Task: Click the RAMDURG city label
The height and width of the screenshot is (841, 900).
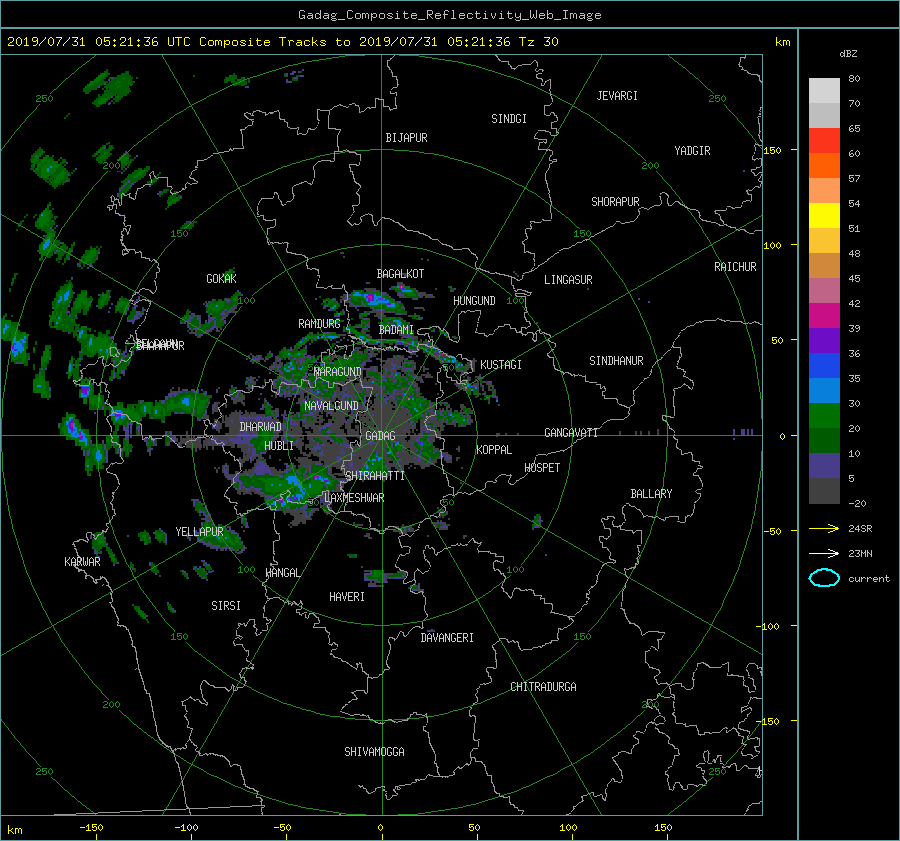Action: point(319,324)
